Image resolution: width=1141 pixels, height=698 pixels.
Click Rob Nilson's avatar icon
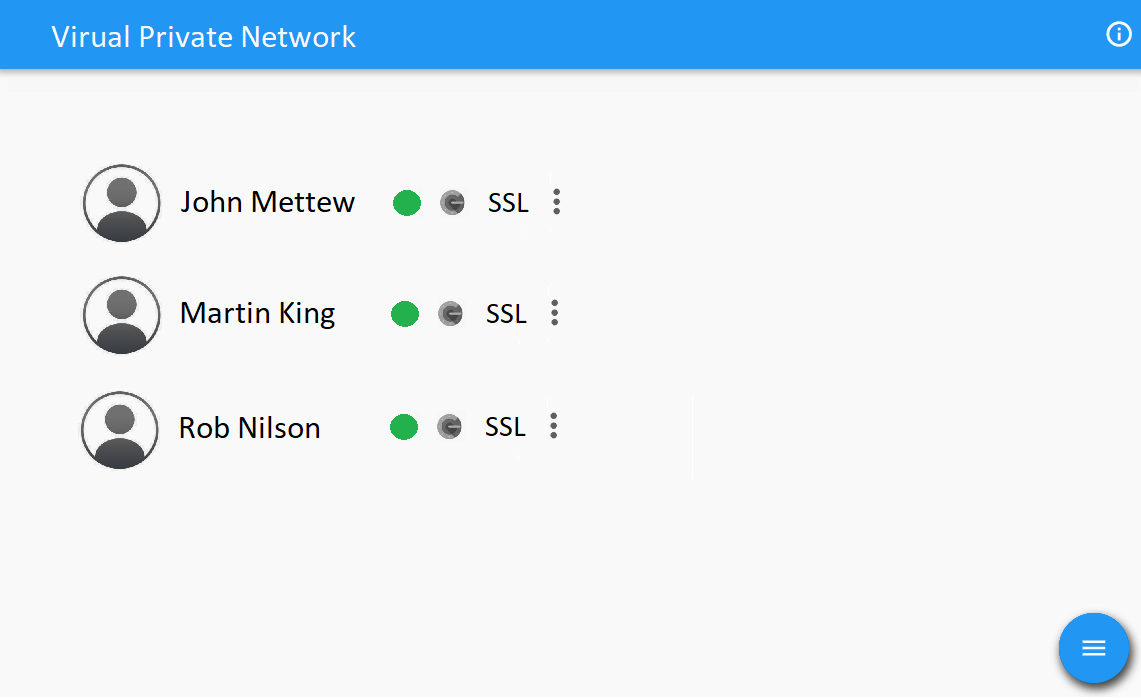tap(119, 430)
